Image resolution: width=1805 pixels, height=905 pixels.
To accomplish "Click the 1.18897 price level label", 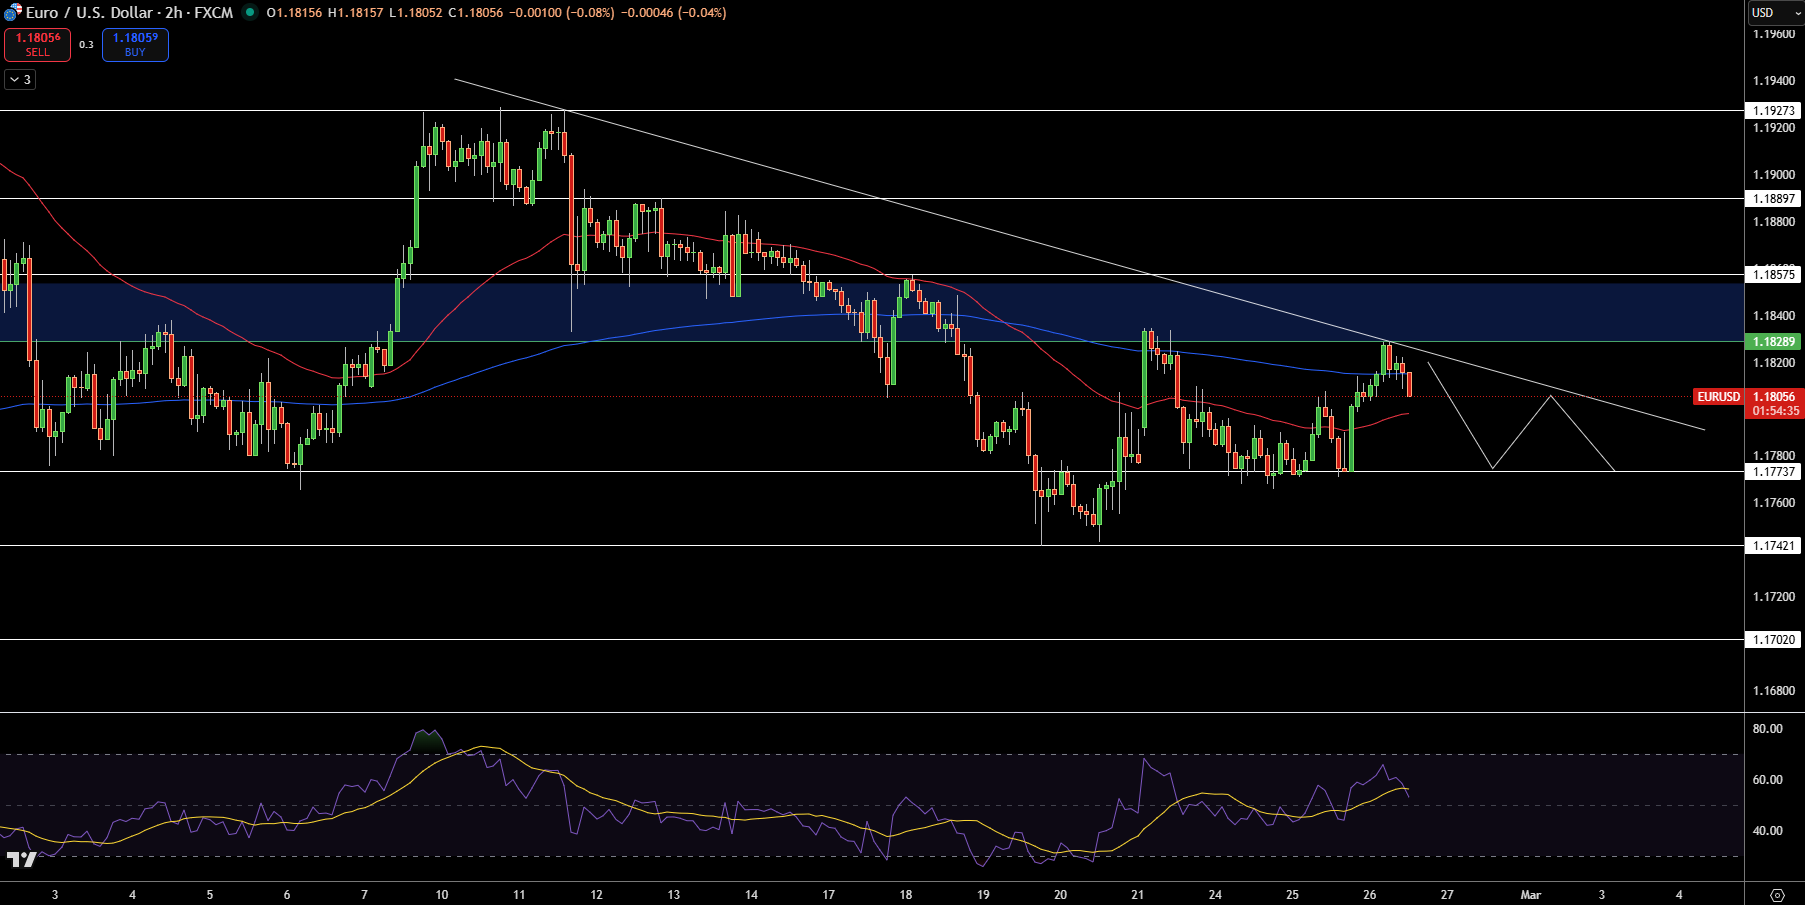I will [x=1774, y=199].
